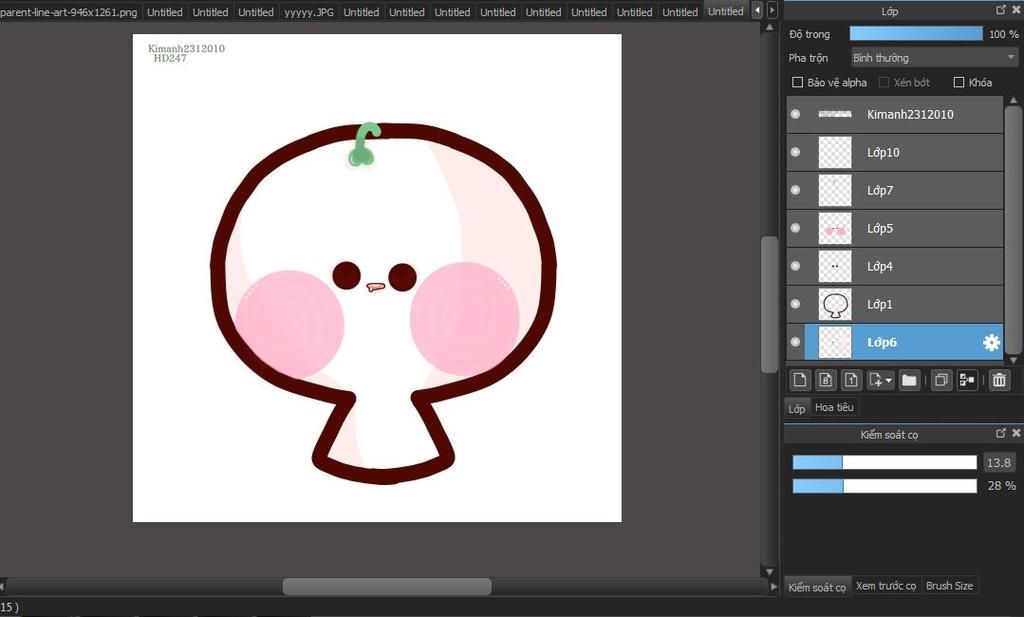Enable the Khóa lock checkbox
The image size is (1024, 617).
[x=959, y=82]
